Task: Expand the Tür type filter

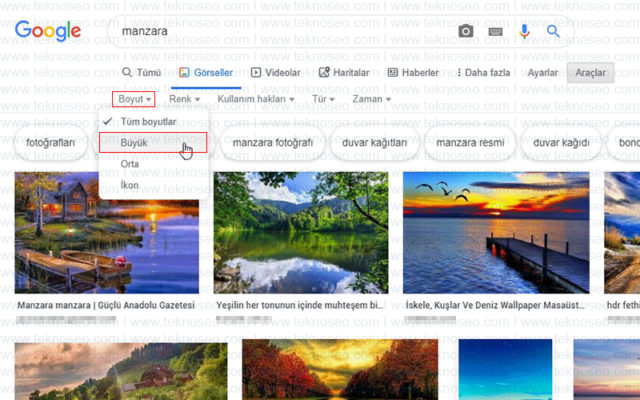Action: coord(323,99)
